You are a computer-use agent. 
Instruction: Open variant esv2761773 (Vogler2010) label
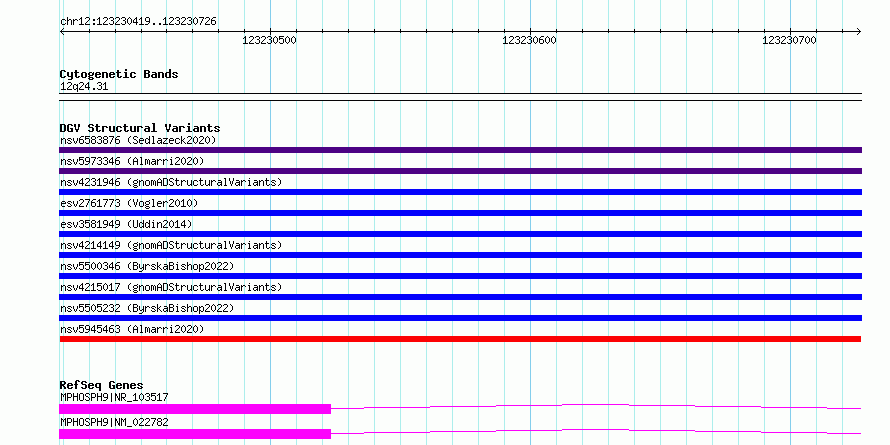coord(129,203)
